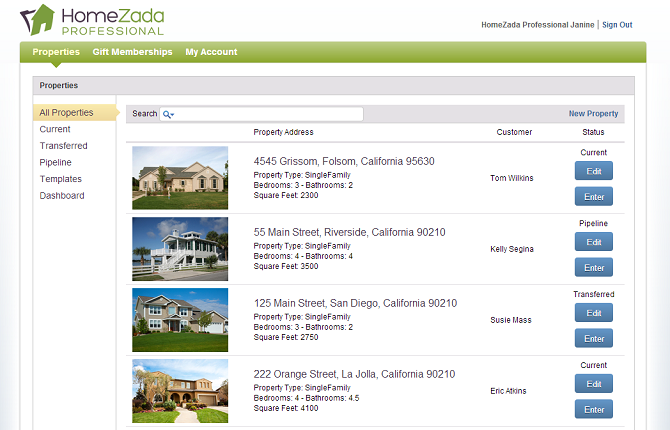The image size is (670, 430).
Task: Click Bedrooms: 4 - Bathrooms: 4.5 text
Action: pyautogui.click(x=306, y=398)
